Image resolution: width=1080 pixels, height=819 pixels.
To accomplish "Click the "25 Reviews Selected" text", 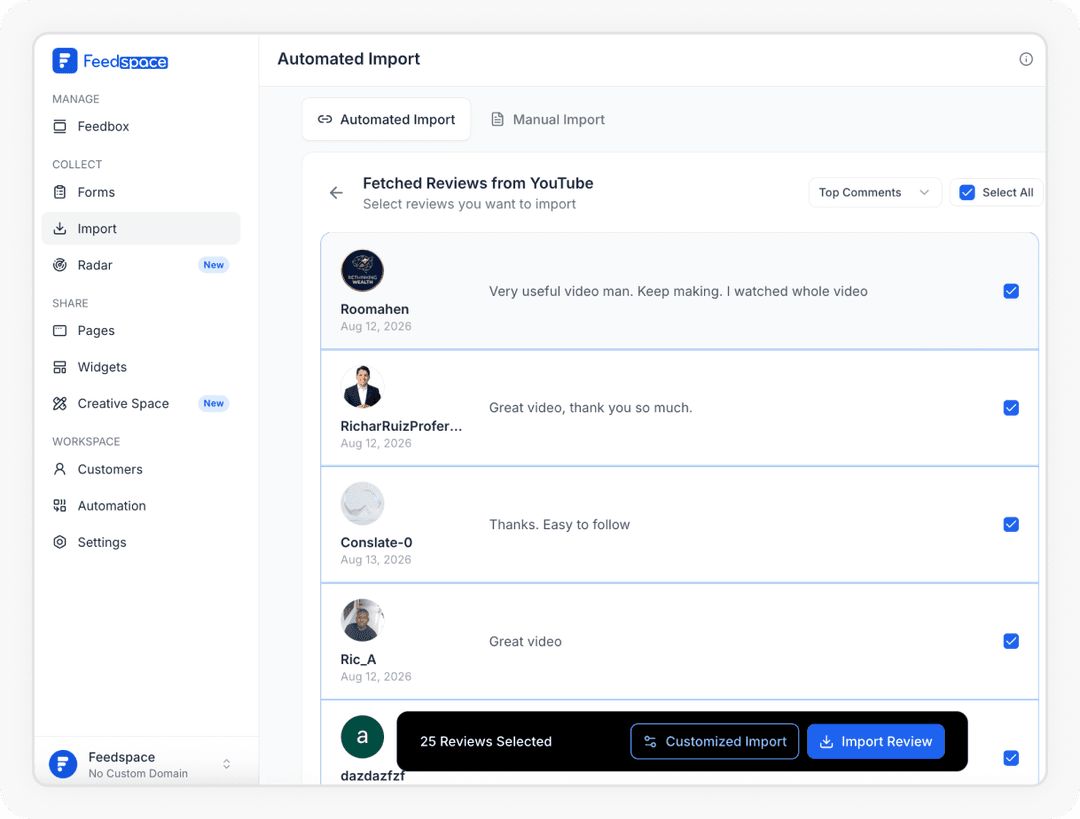I will (x=486, y=741).
